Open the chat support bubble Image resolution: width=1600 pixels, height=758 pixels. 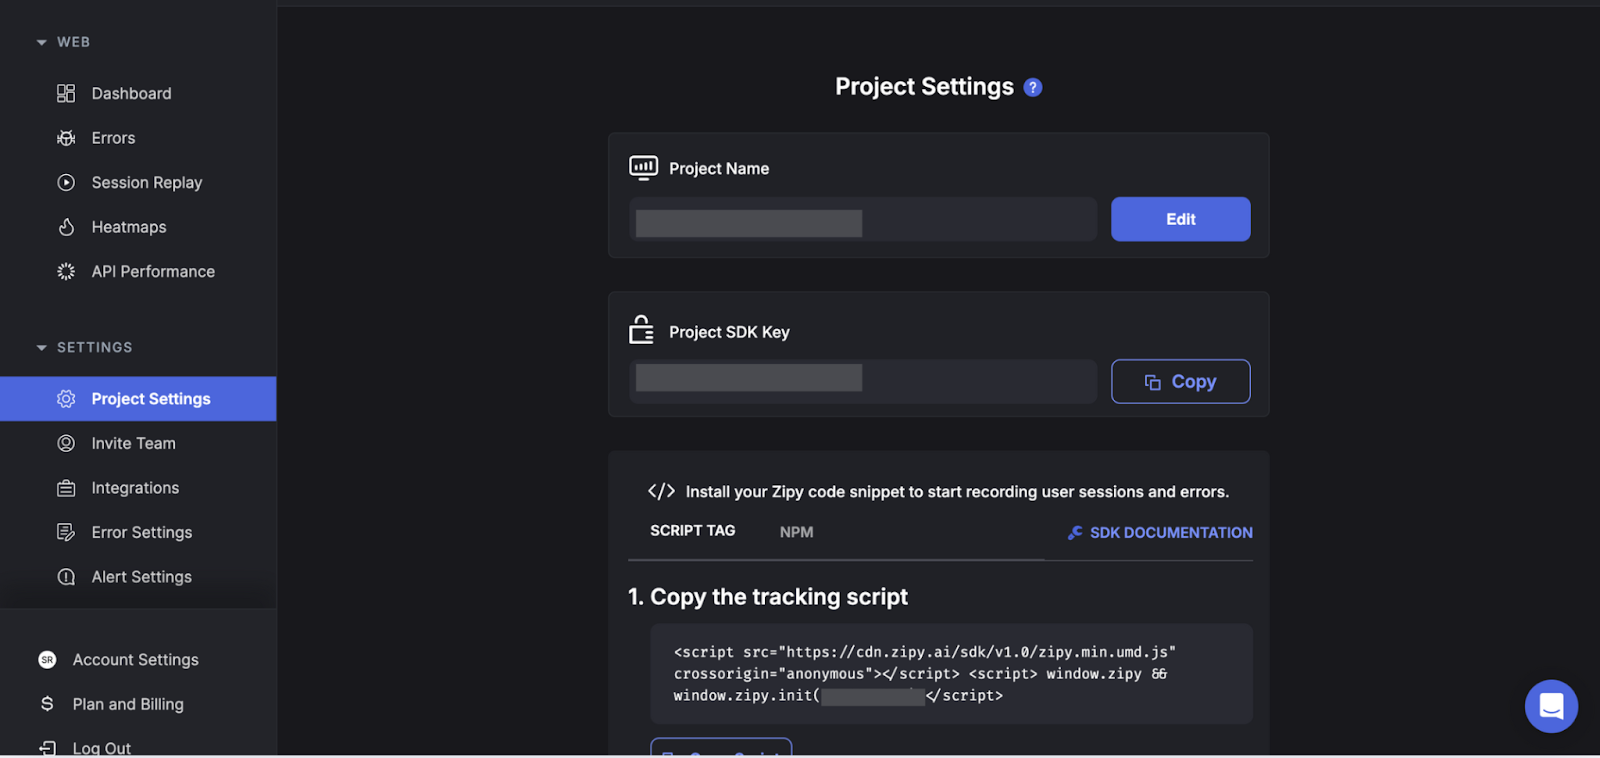click(1551, 706)
